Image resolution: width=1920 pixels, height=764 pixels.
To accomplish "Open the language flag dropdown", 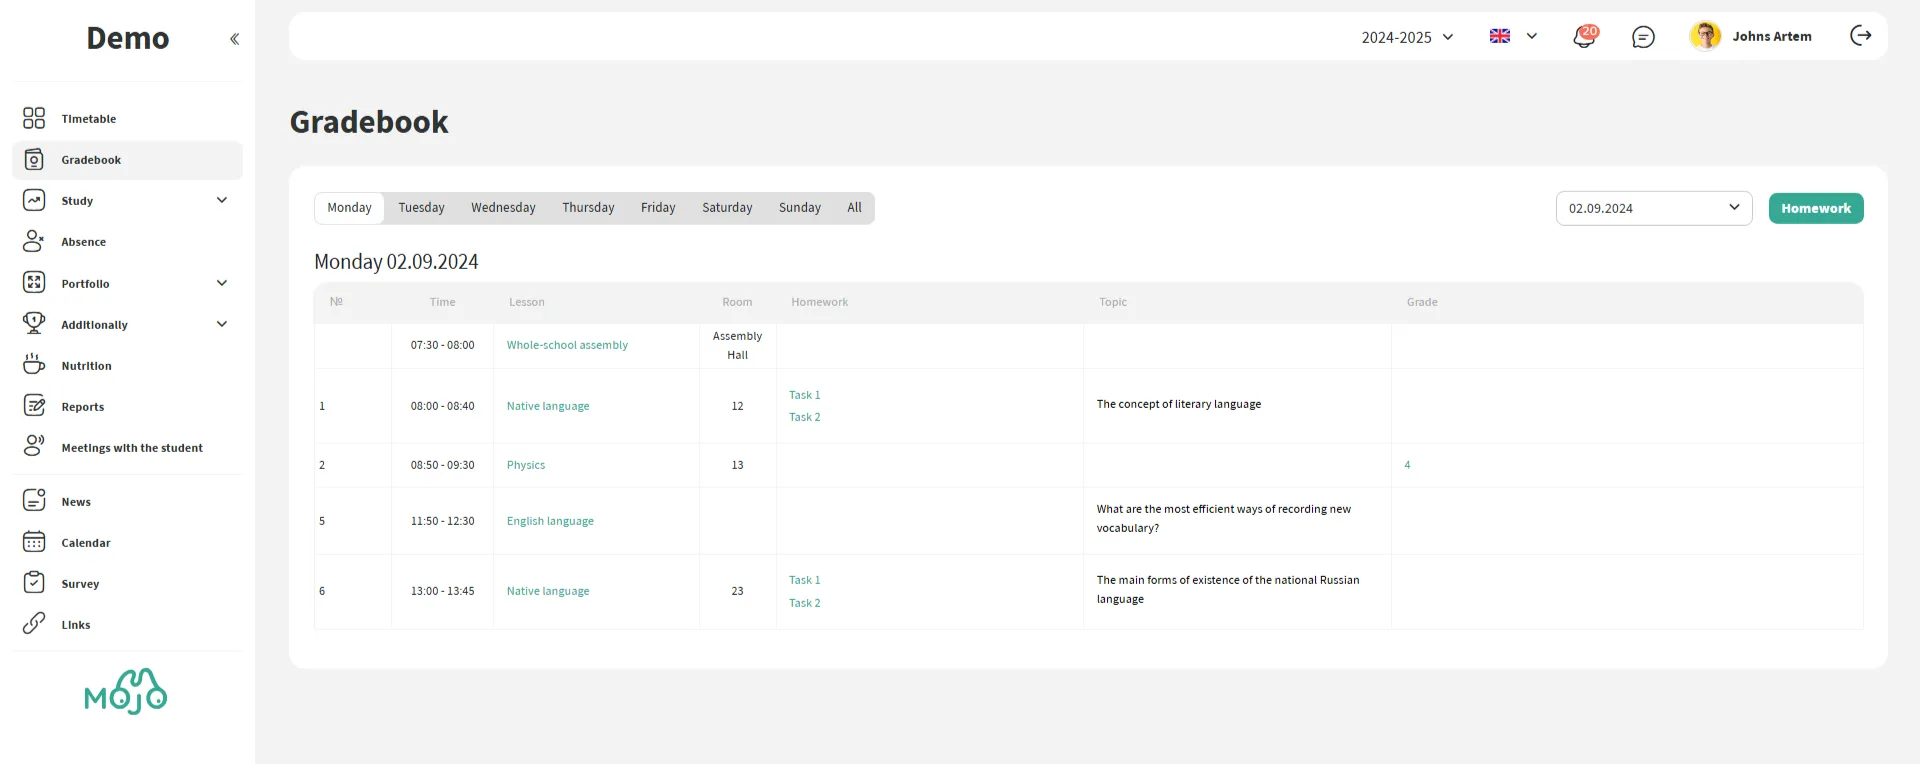I will [1513, 36].
